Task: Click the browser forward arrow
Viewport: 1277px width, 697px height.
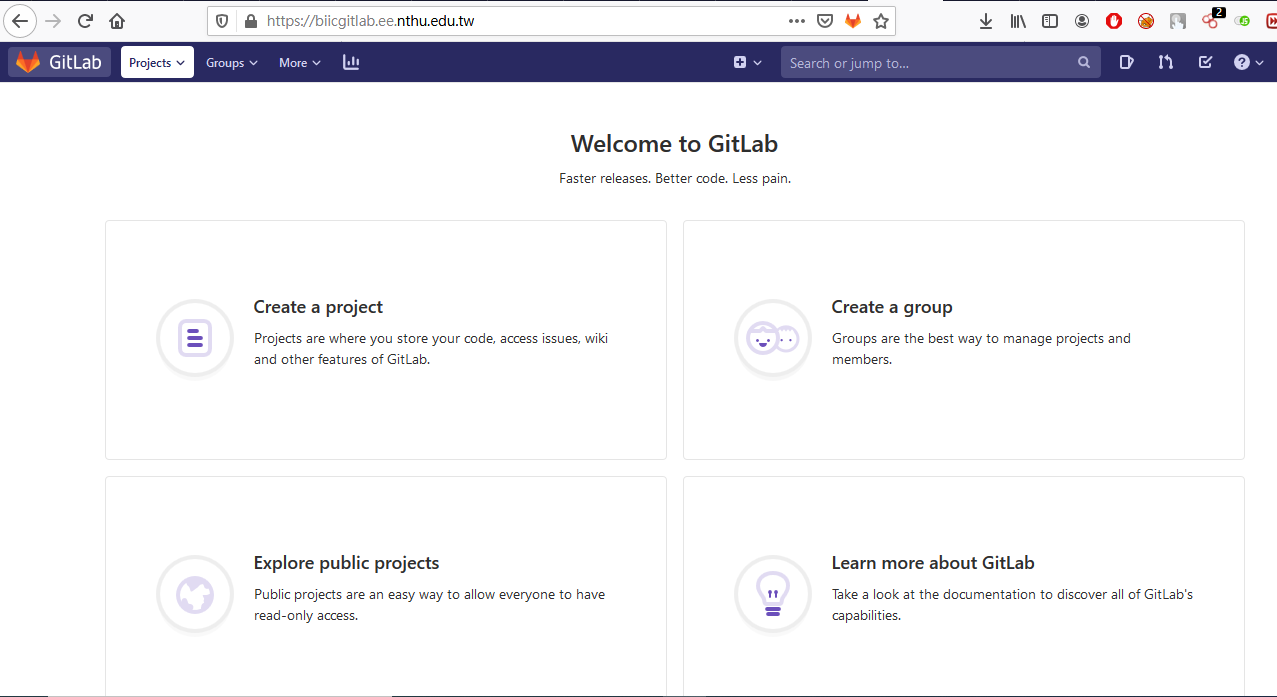Action: (53, 20)
